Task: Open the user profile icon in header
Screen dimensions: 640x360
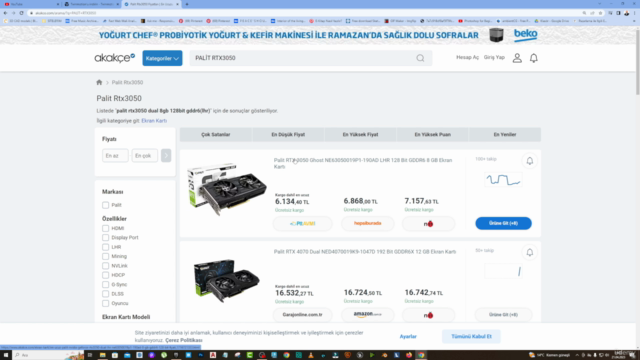Action: click(517, 58)
